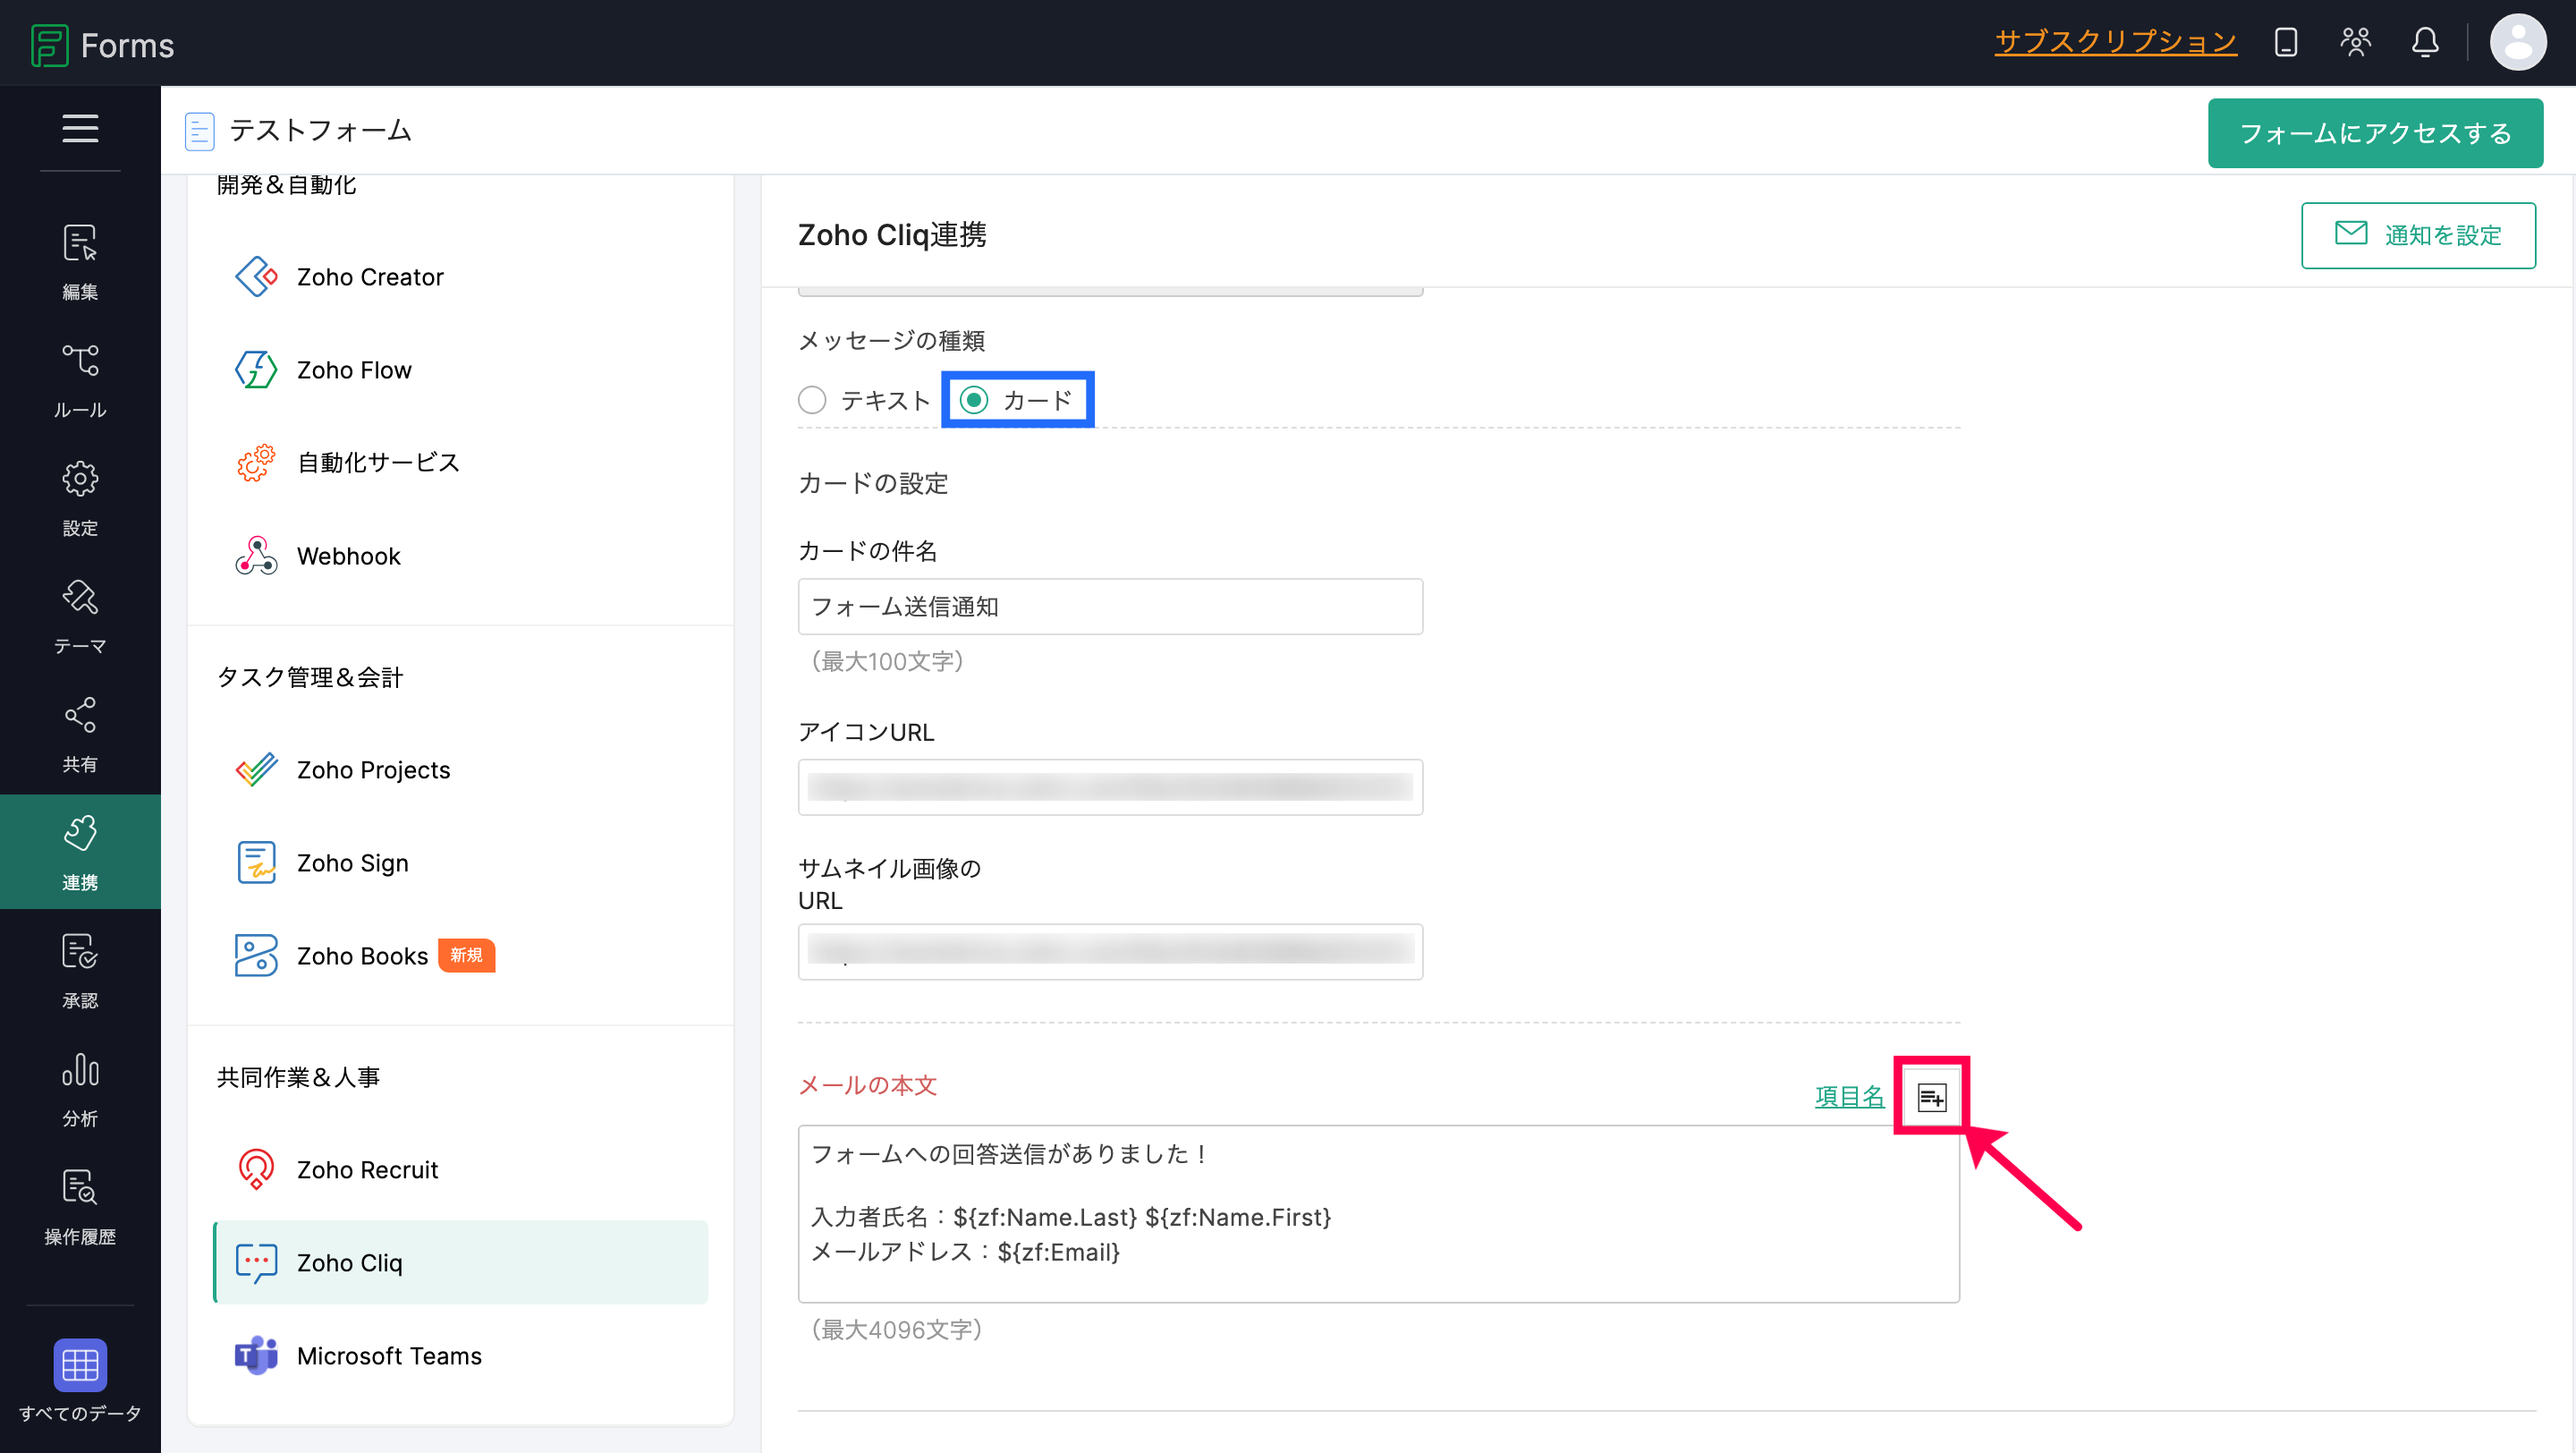2576x1453 pixels.
Task: Open the user profile avatar
Action: [x=2518, y=42]
